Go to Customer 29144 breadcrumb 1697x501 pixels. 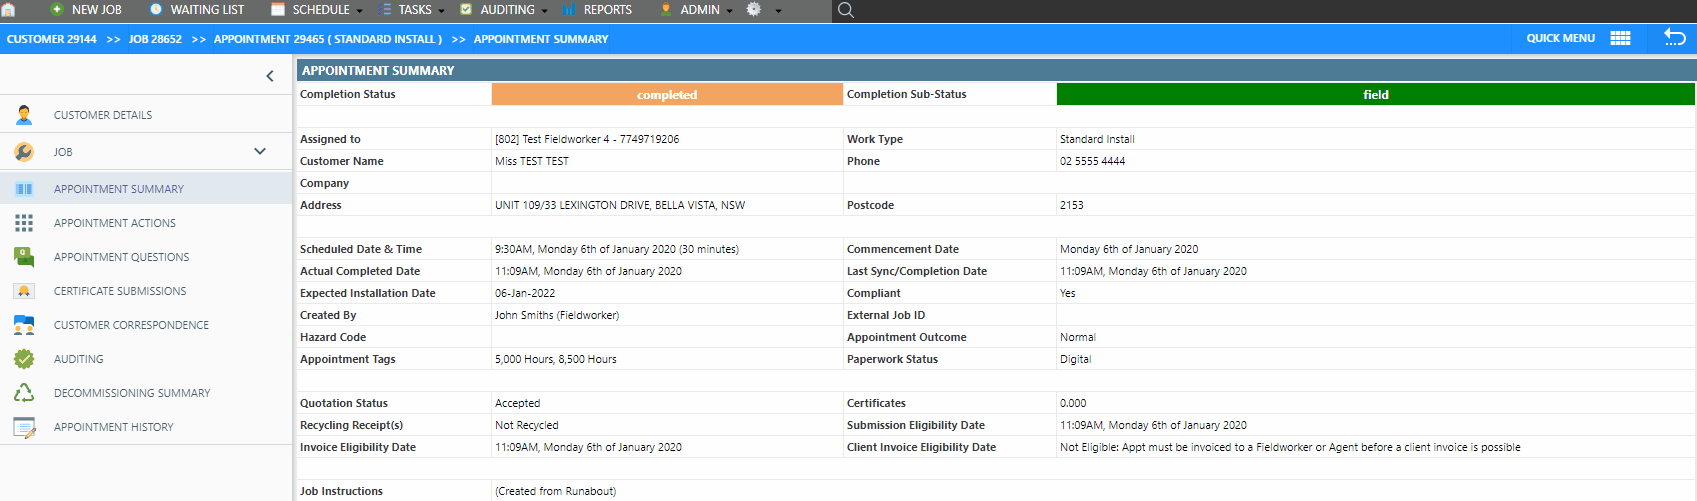click(52, 39)
